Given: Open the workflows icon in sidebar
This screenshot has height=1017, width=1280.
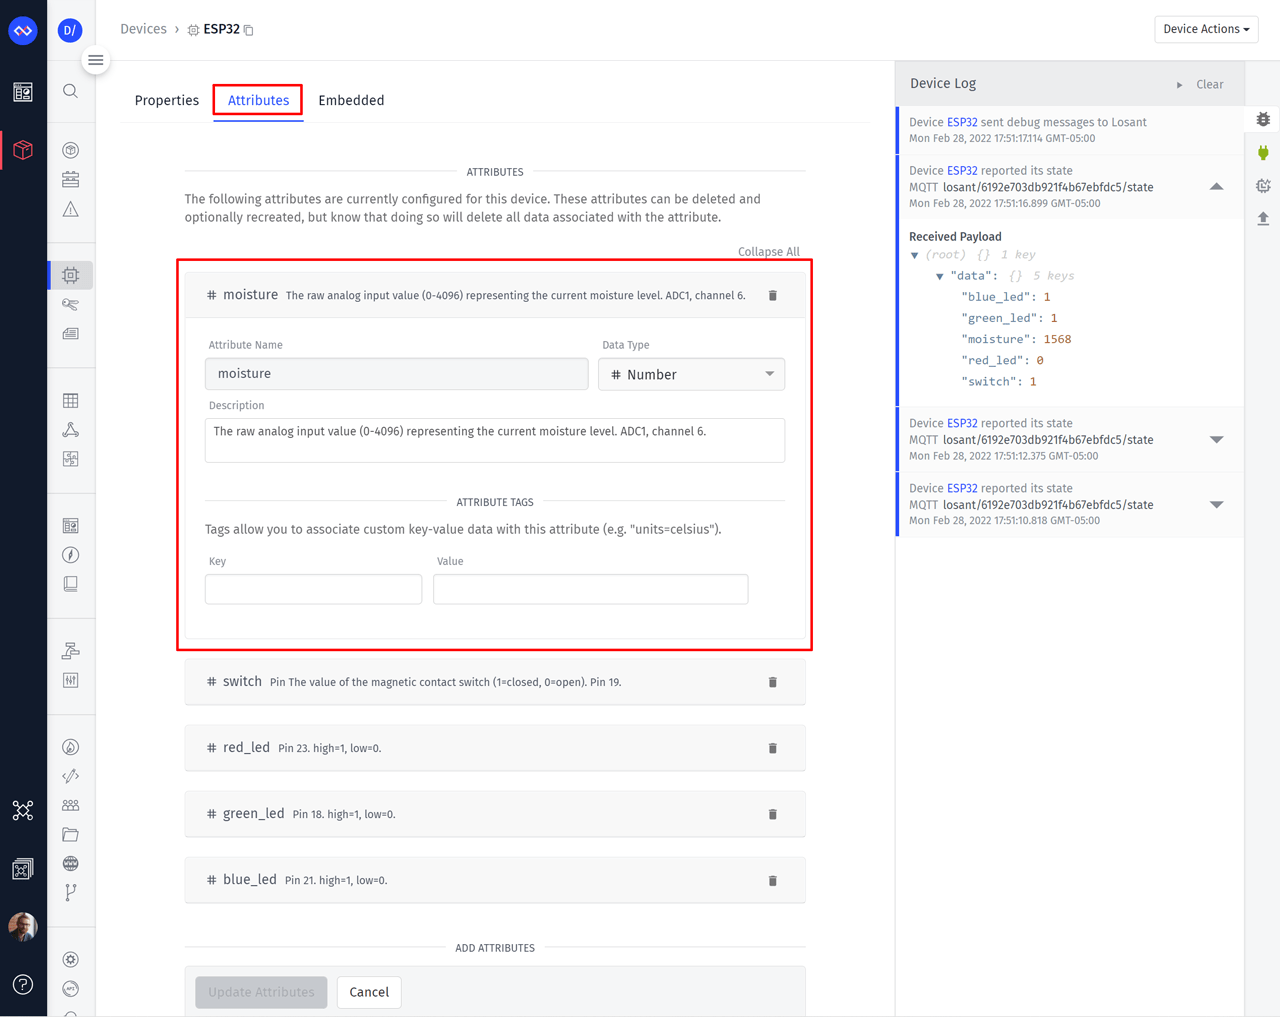Looking at the screenshot, I should point(70,651).
